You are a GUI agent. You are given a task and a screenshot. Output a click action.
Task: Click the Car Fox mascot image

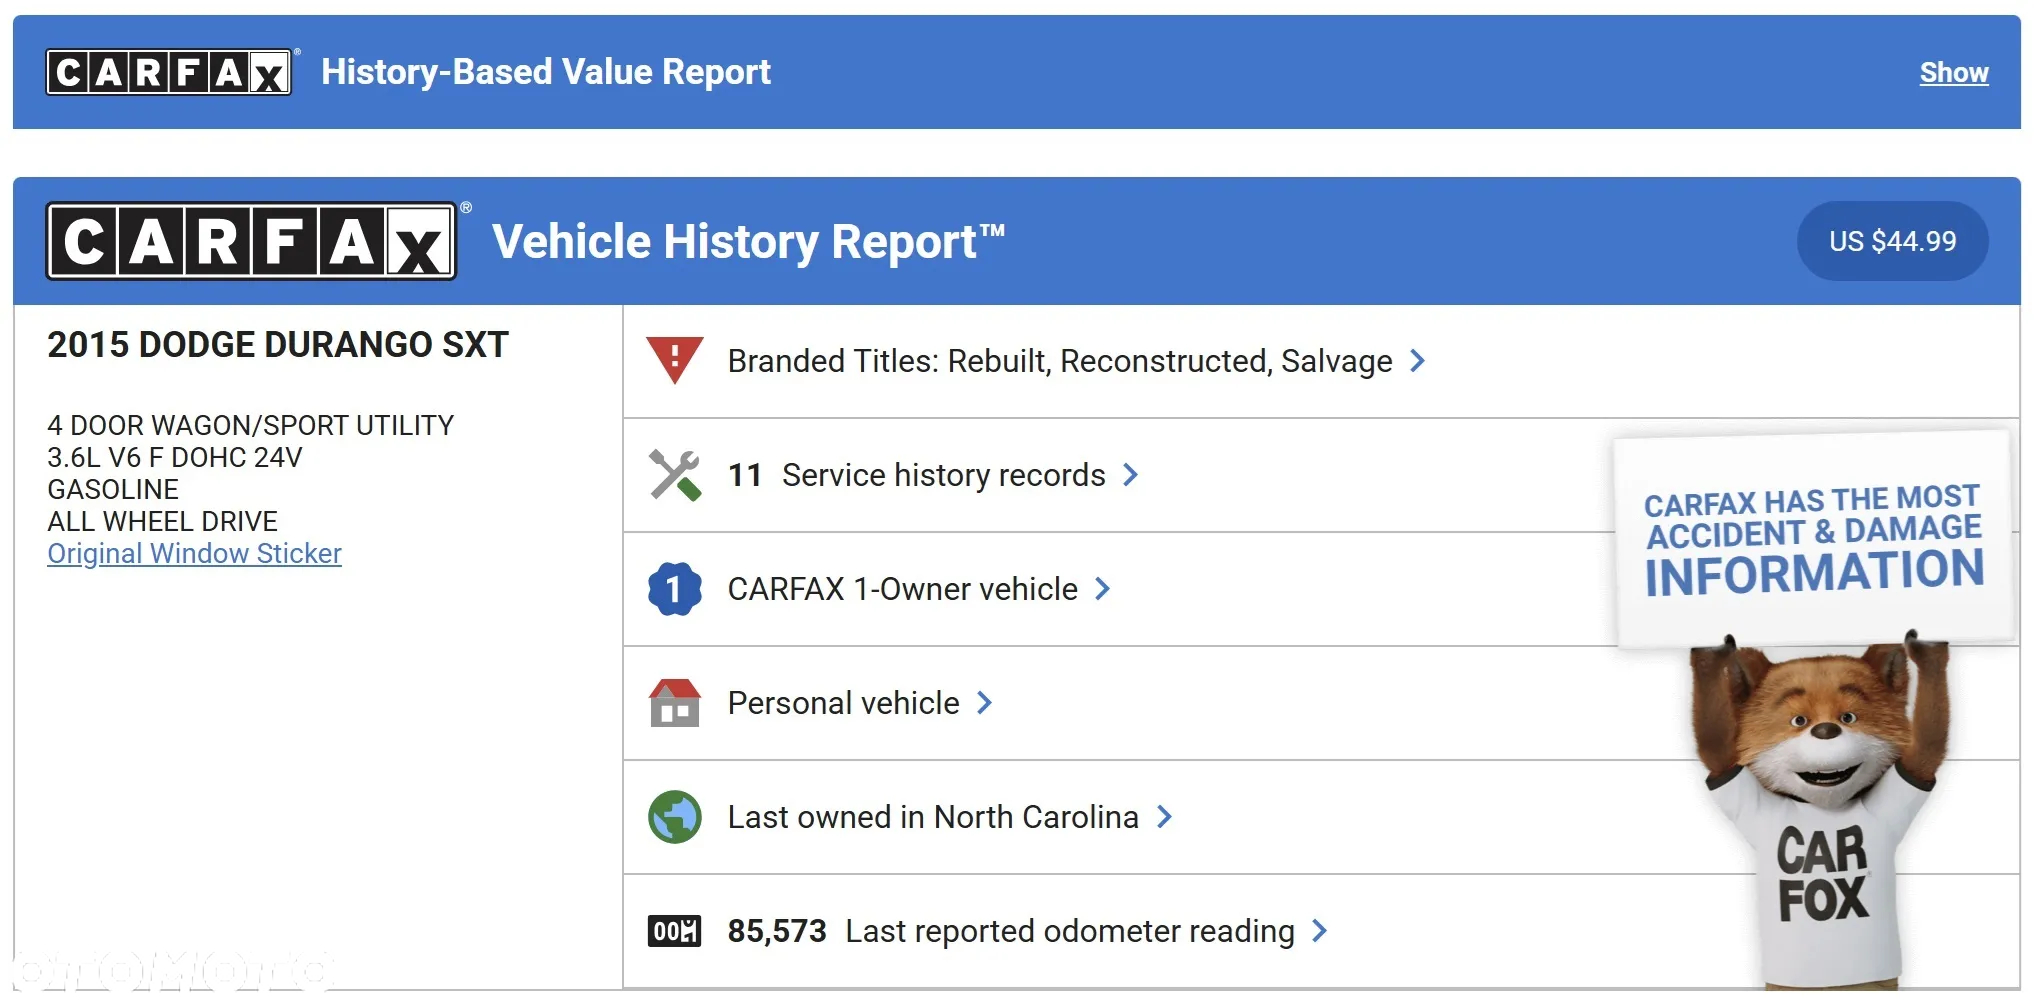(1822, 810)
